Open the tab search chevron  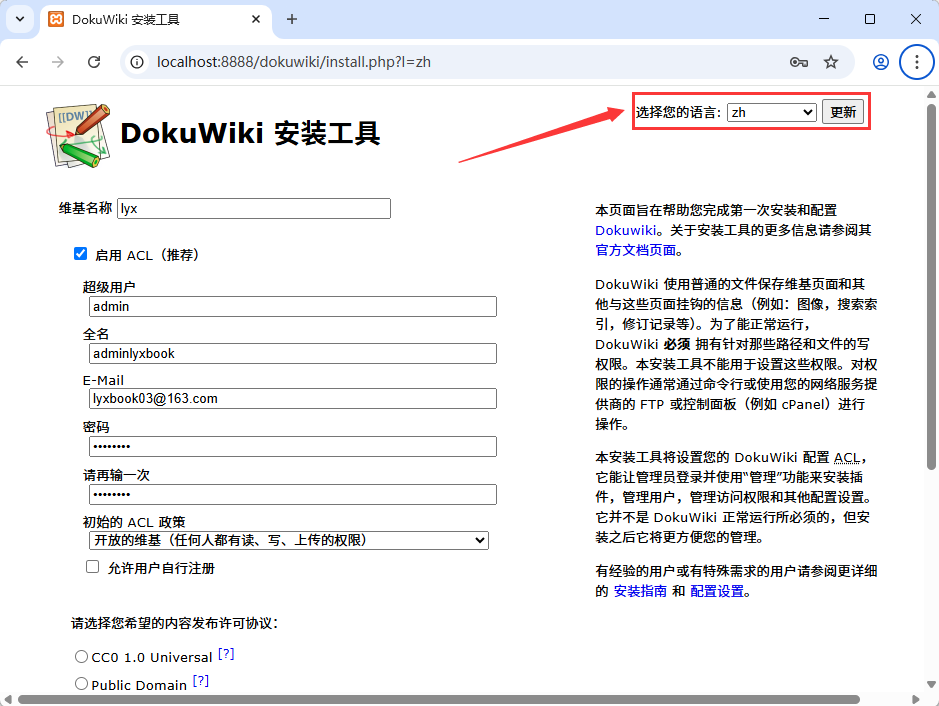coord(20,19)
